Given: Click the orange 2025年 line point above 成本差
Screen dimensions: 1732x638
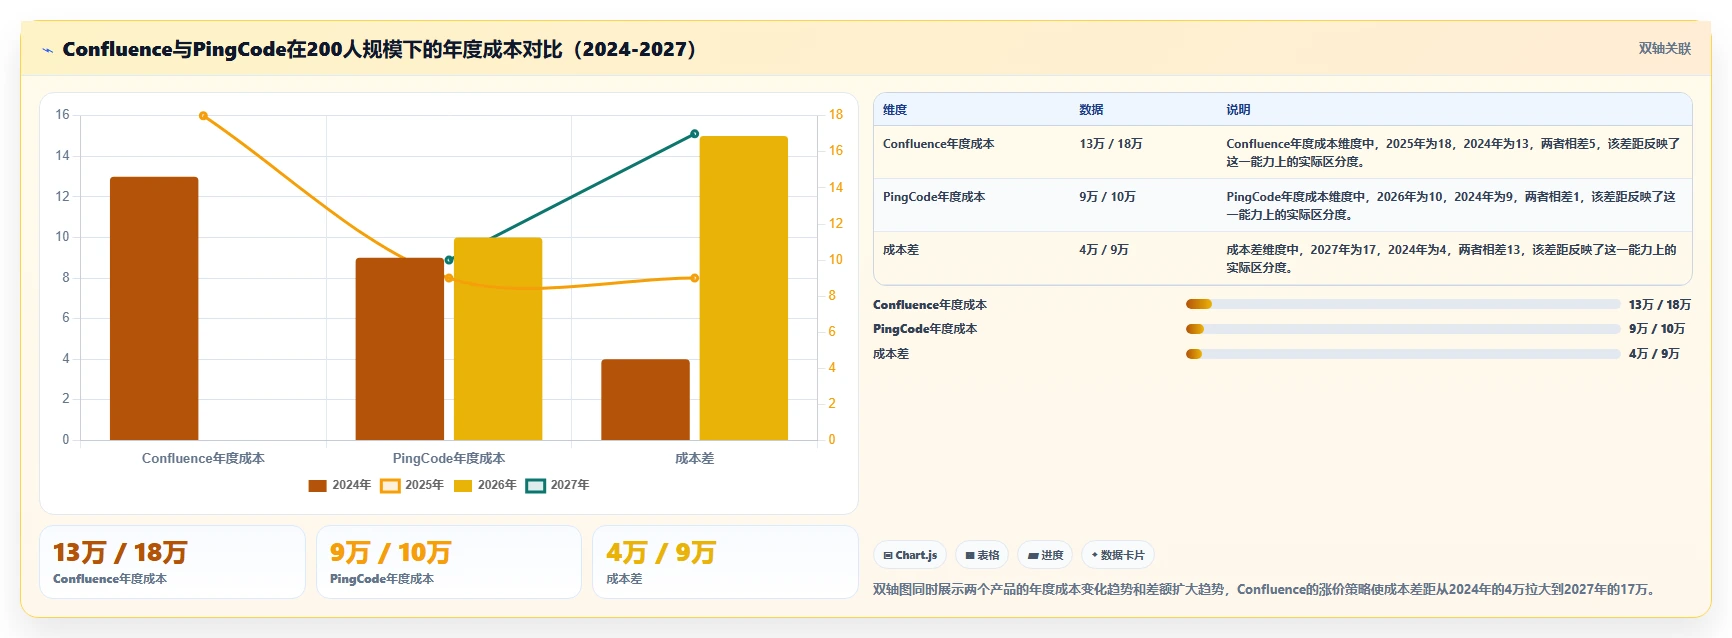Looking at the screenshot, I should click(x=694, y=278).
